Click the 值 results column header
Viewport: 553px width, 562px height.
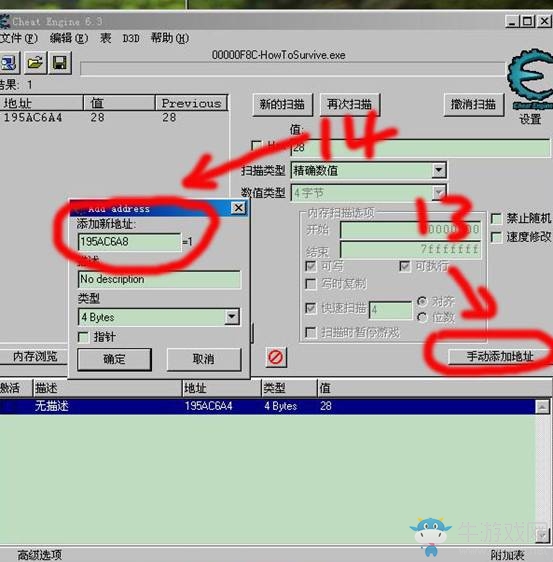click(x=119, y=103)
